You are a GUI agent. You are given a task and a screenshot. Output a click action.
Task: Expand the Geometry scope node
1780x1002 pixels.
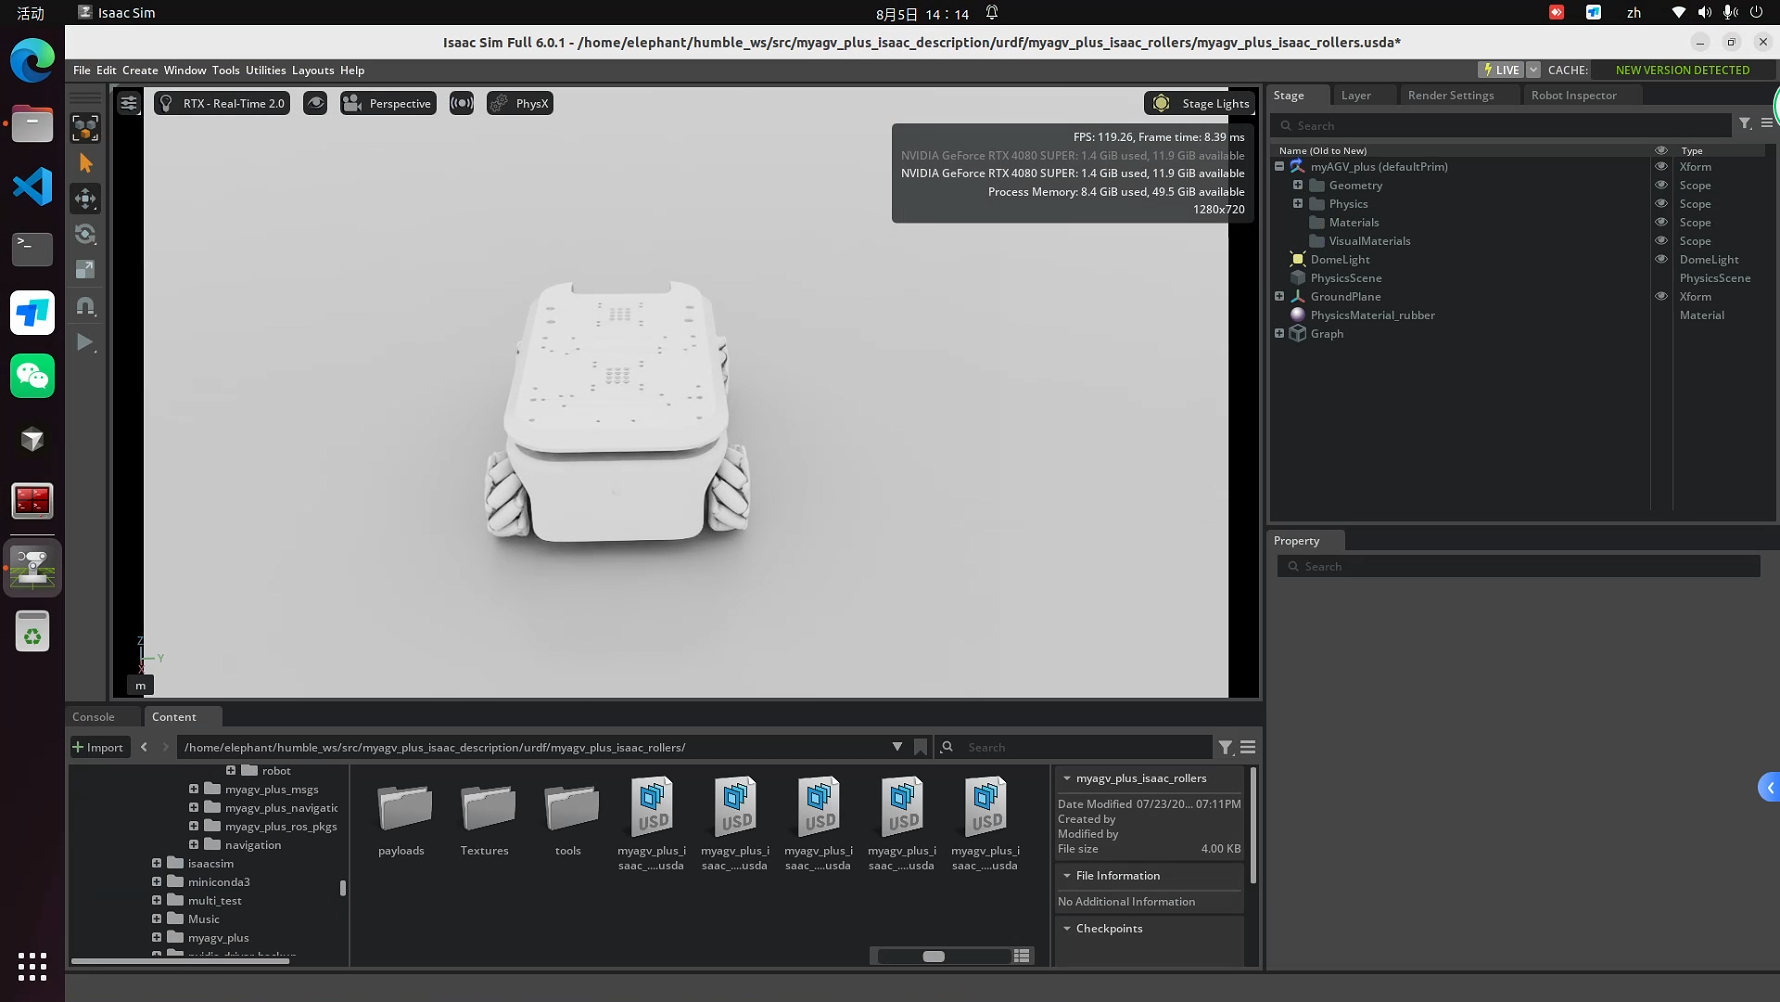[1298, 185]
